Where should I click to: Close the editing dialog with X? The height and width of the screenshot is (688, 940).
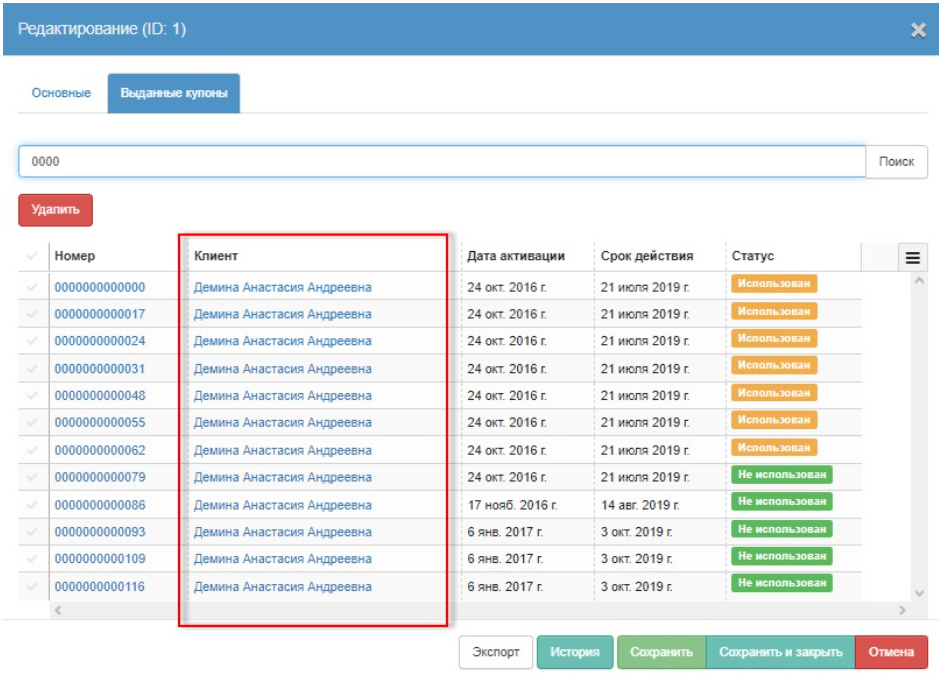click(918, 30)
